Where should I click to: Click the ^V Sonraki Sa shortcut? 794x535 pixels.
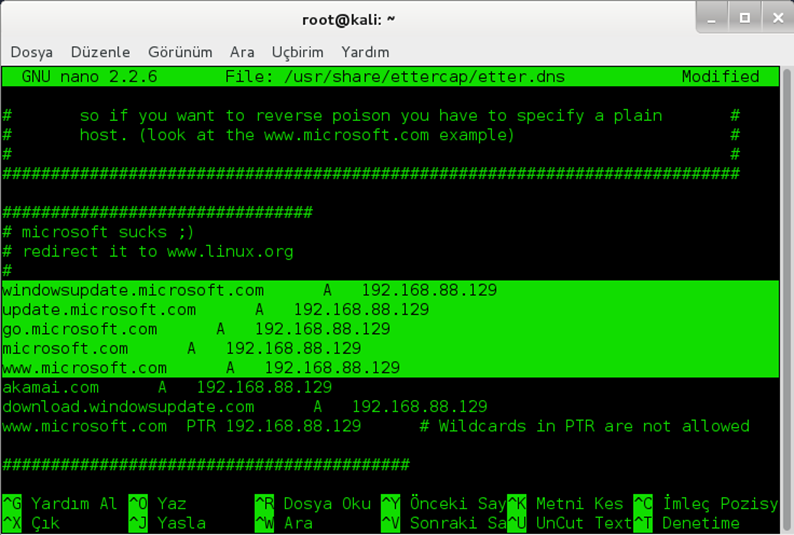[x=444, y=523]
